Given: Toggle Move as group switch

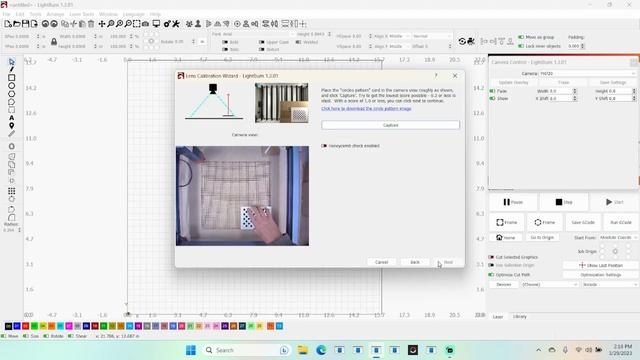Looking at the screenshot, I should pos(521,37).
